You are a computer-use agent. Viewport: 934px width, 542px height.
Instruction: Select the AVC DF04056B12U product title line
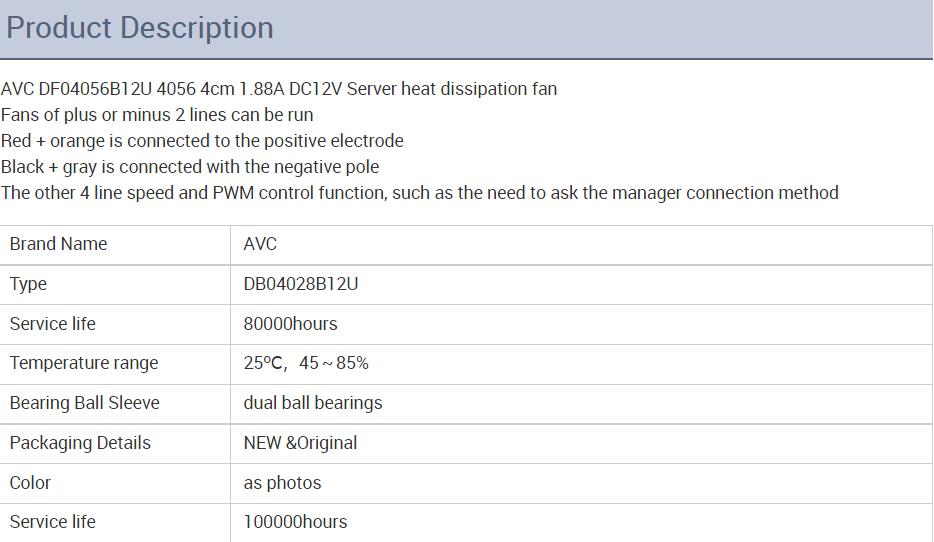(x=279, y=89)
